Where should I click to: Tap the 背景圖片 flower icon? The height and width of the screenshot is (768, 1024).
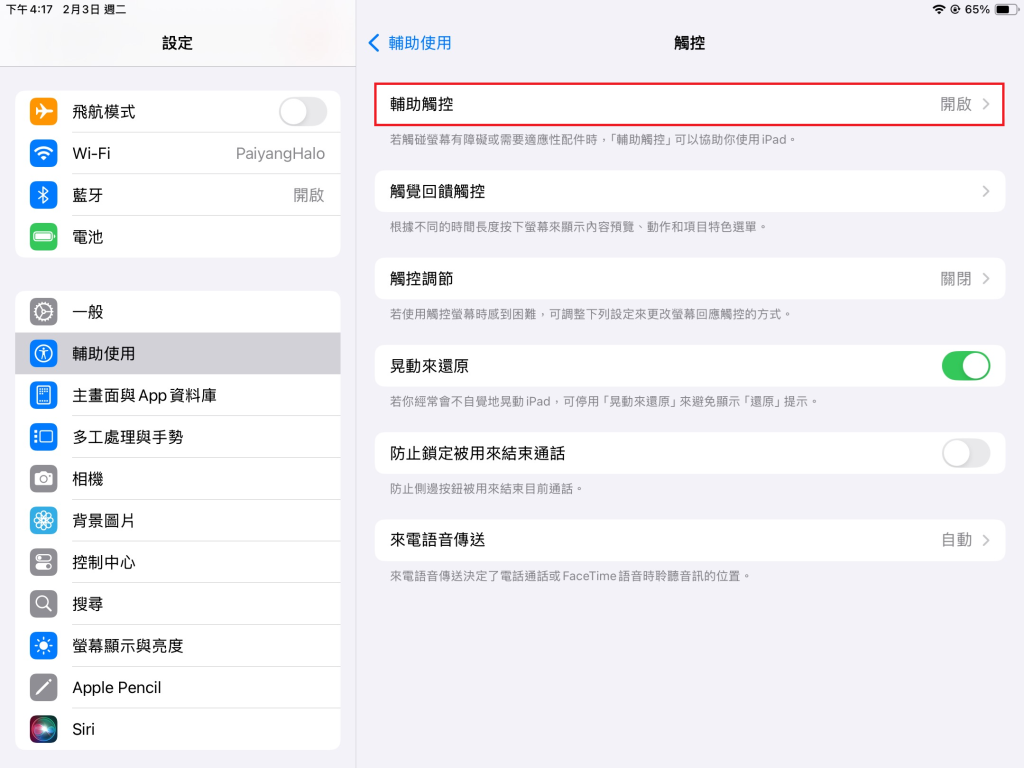(x=43, y=521)
